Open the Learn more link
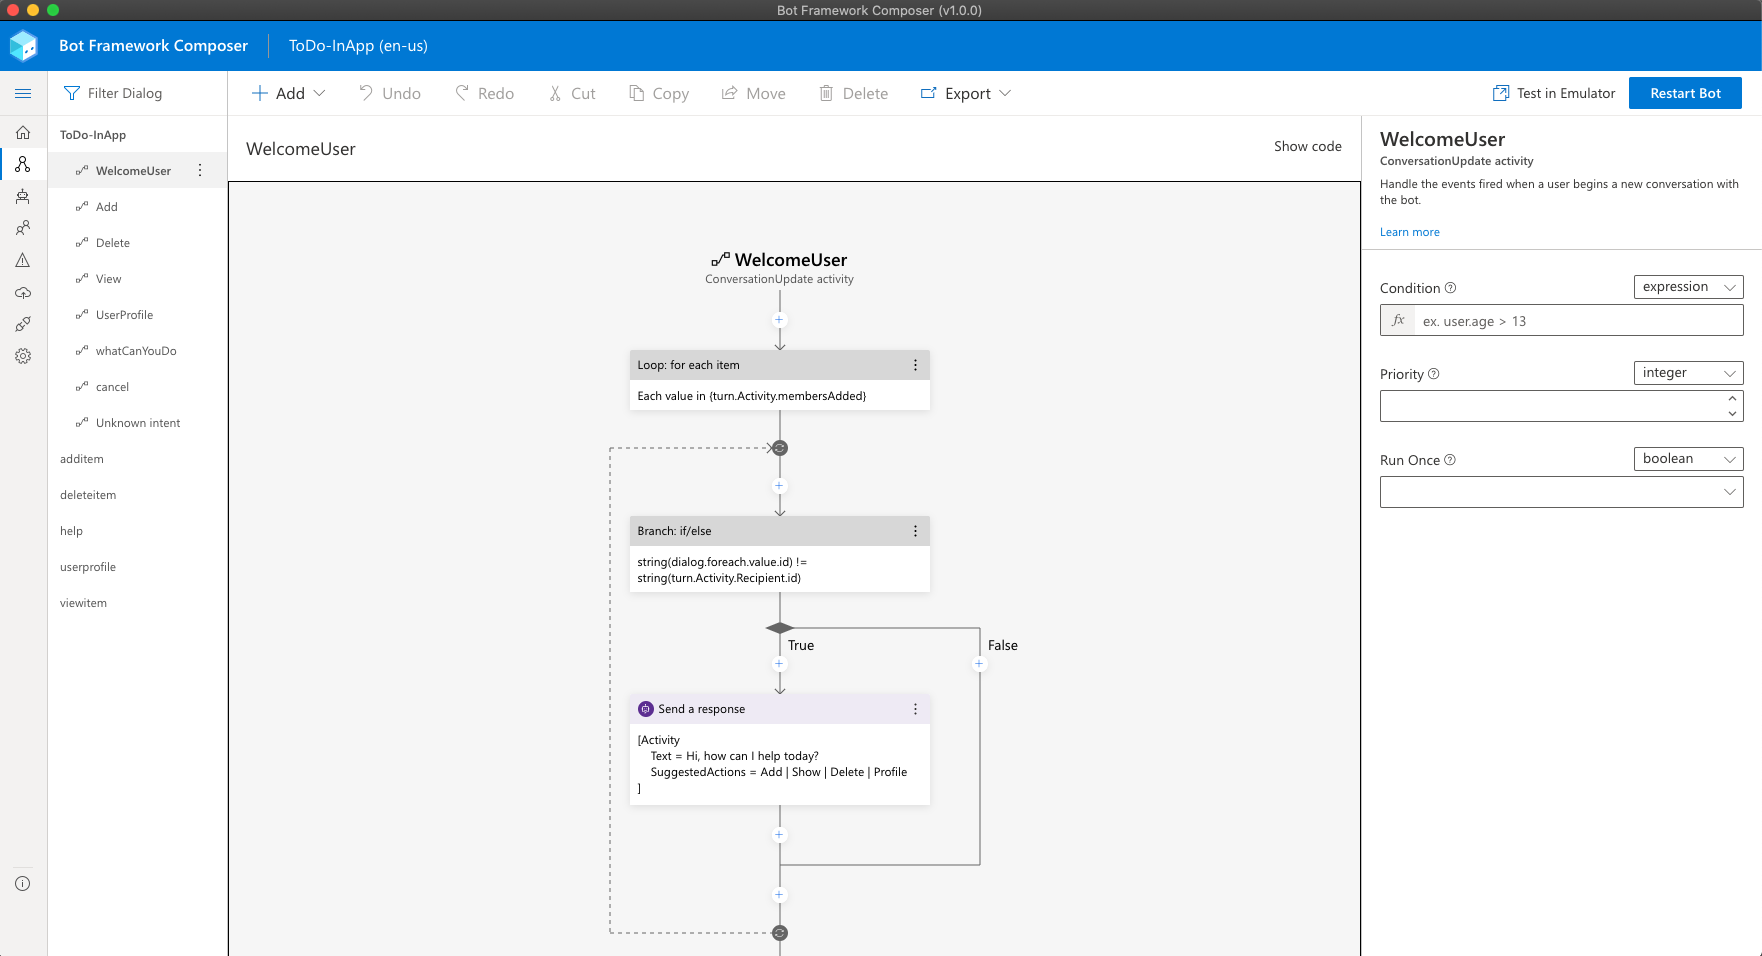1762x956 pixels. coord(1410,232)
